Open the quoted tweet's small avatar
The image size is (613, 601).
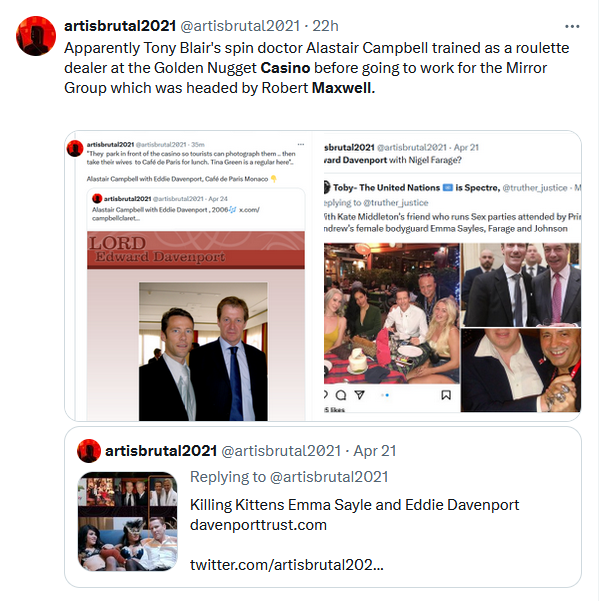(x=89, y=451)
